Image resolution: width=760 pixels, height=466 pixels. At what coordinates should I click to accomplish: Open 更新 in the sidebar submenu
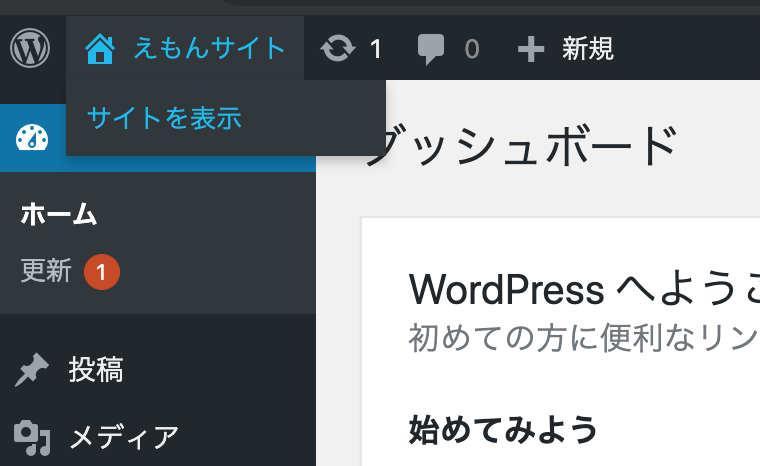tap(46, 271)
